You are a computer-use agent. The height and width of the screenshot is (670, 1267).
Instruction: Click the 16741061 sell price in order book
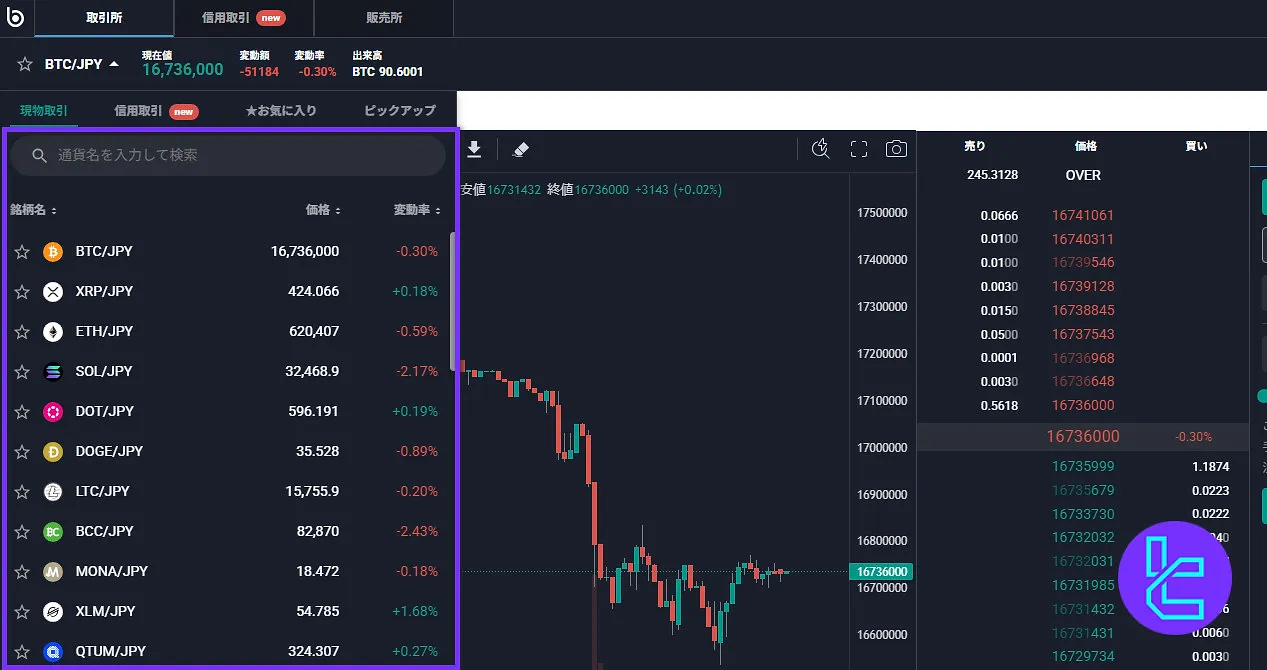click(1082, 215)
